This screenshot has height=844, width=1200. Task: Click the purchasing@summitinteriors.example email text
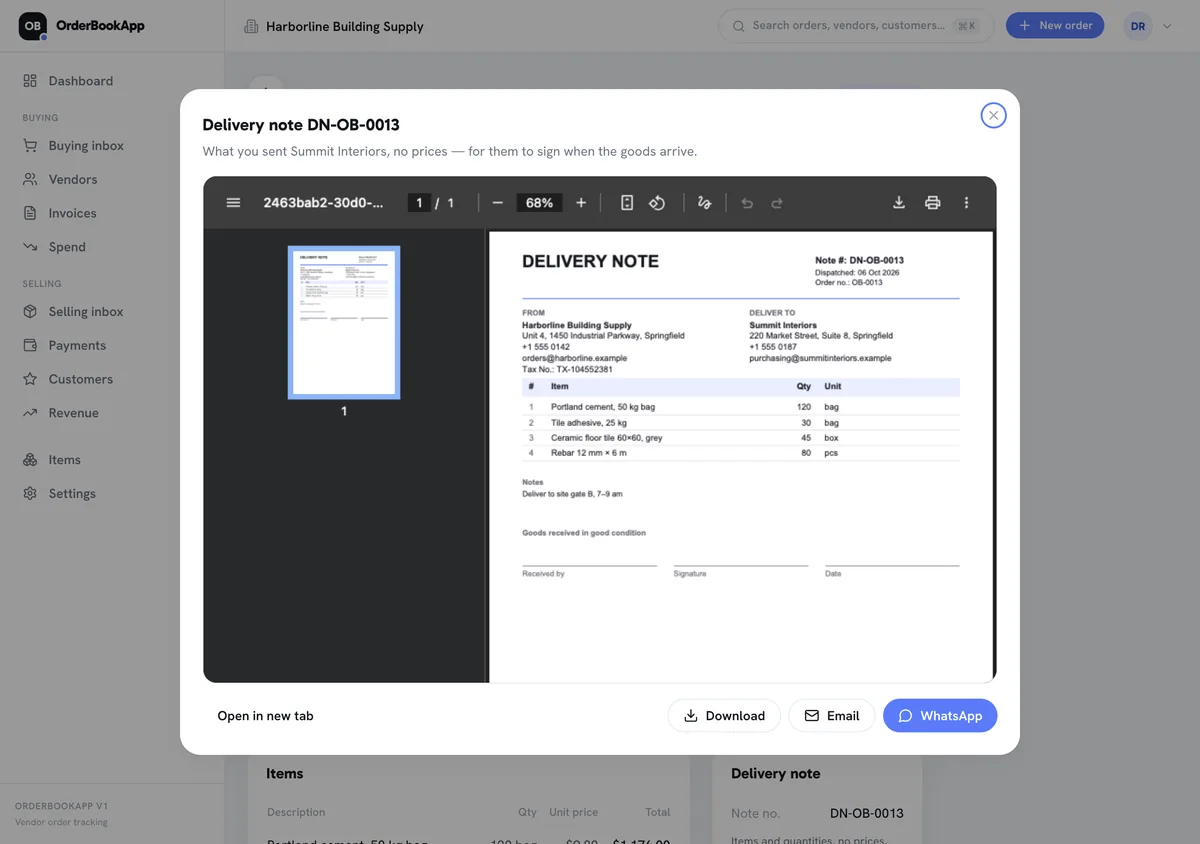[820, 358]
